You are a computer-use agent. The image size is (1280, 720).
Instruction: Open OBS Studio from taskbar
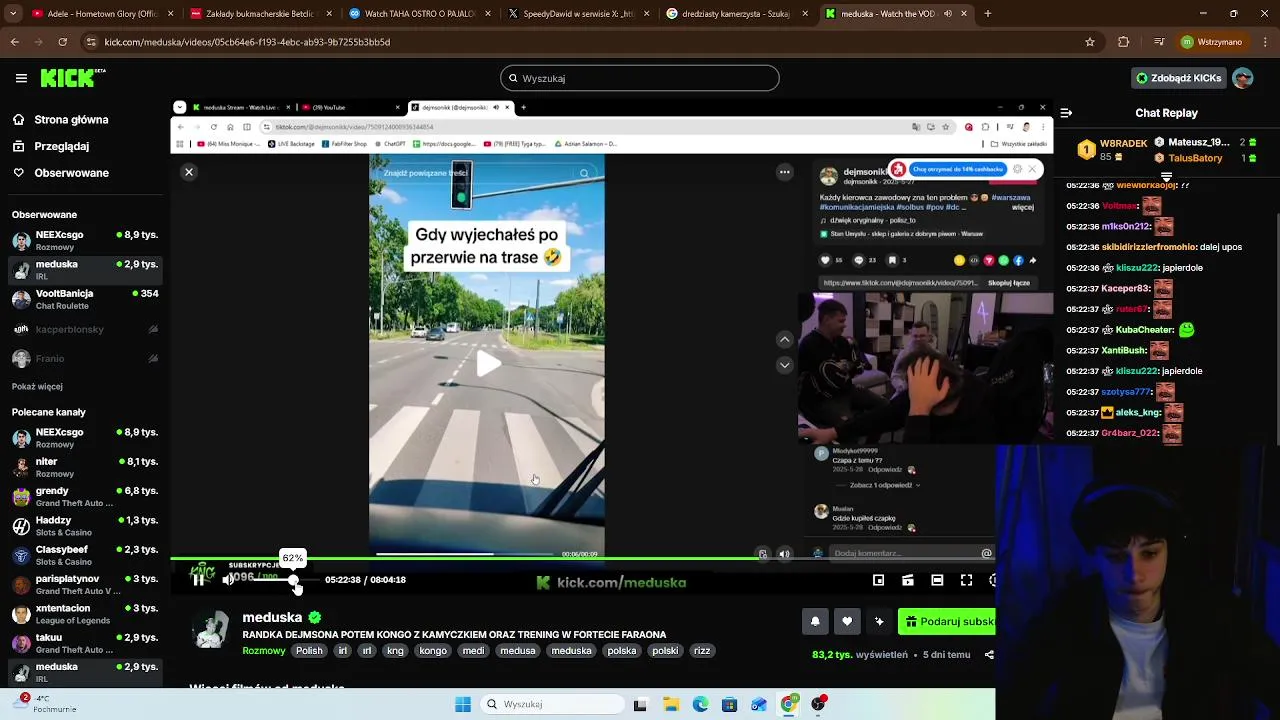point(818,704)
